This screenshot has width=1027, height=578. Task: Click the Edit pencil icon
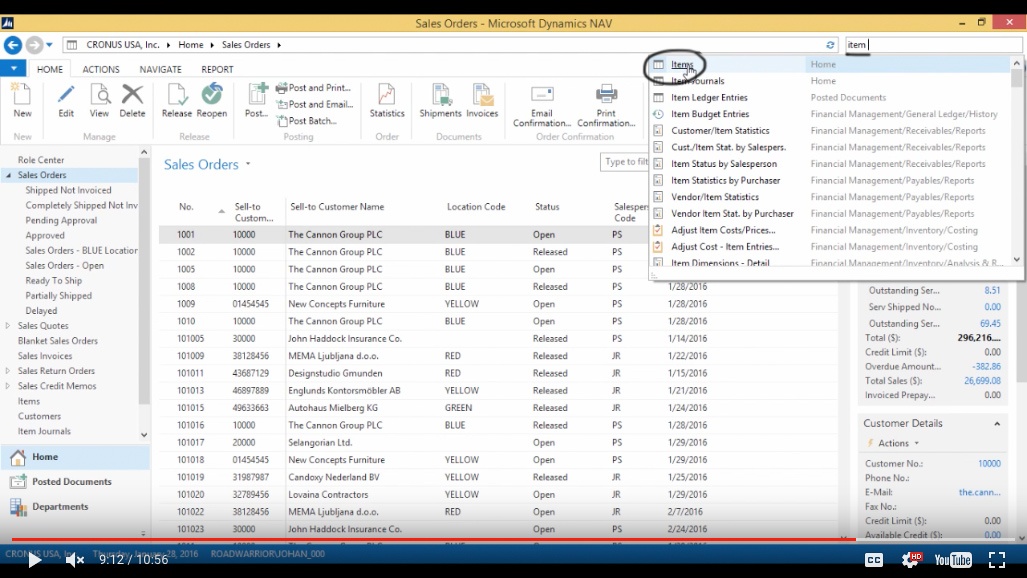(x=66, y=95)
